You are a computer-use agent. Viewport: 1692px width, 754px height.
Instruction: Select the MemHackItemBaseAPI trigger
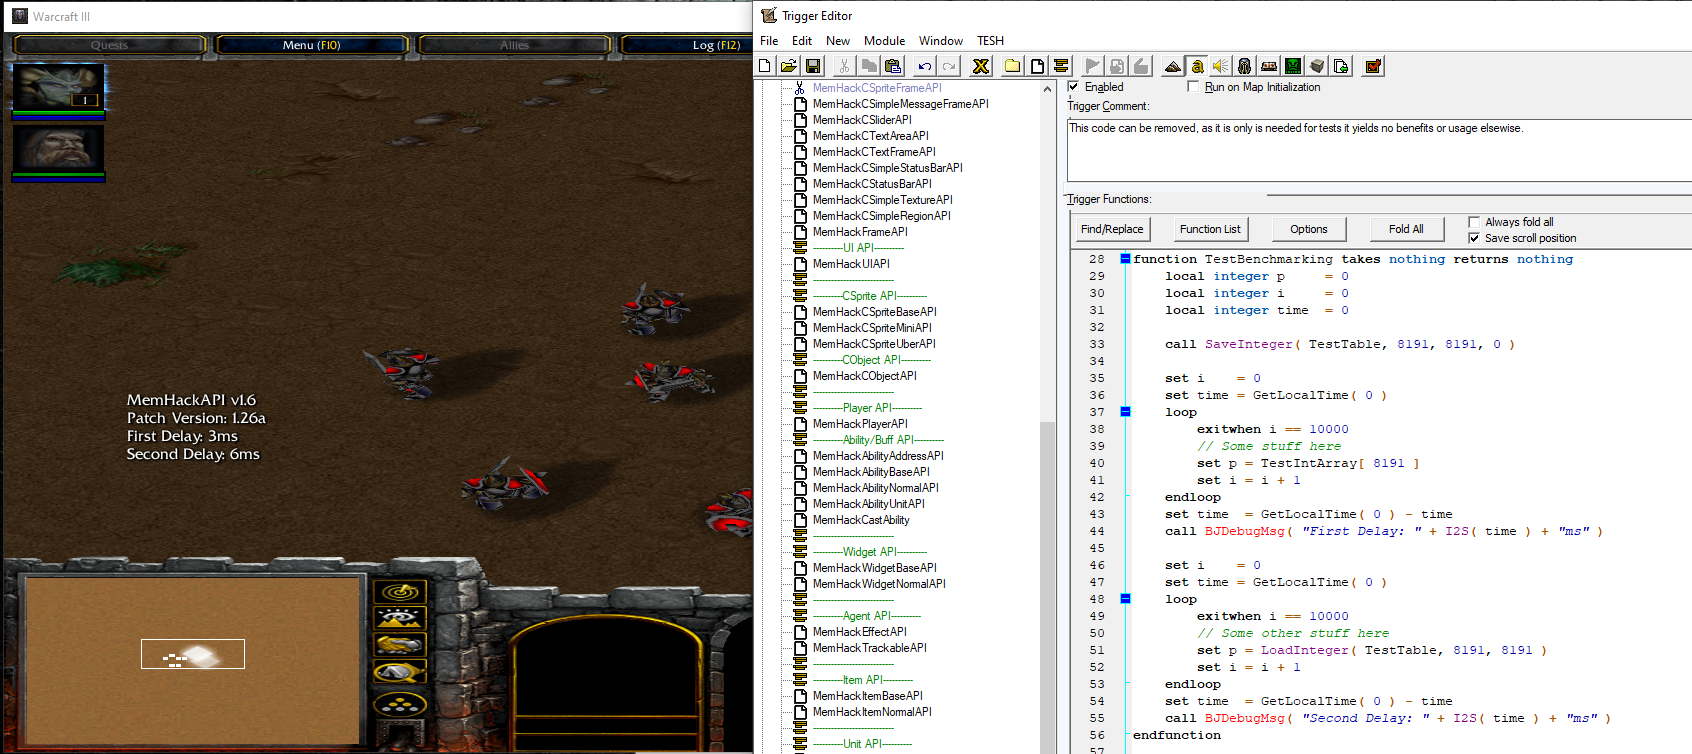click(868, 696)
